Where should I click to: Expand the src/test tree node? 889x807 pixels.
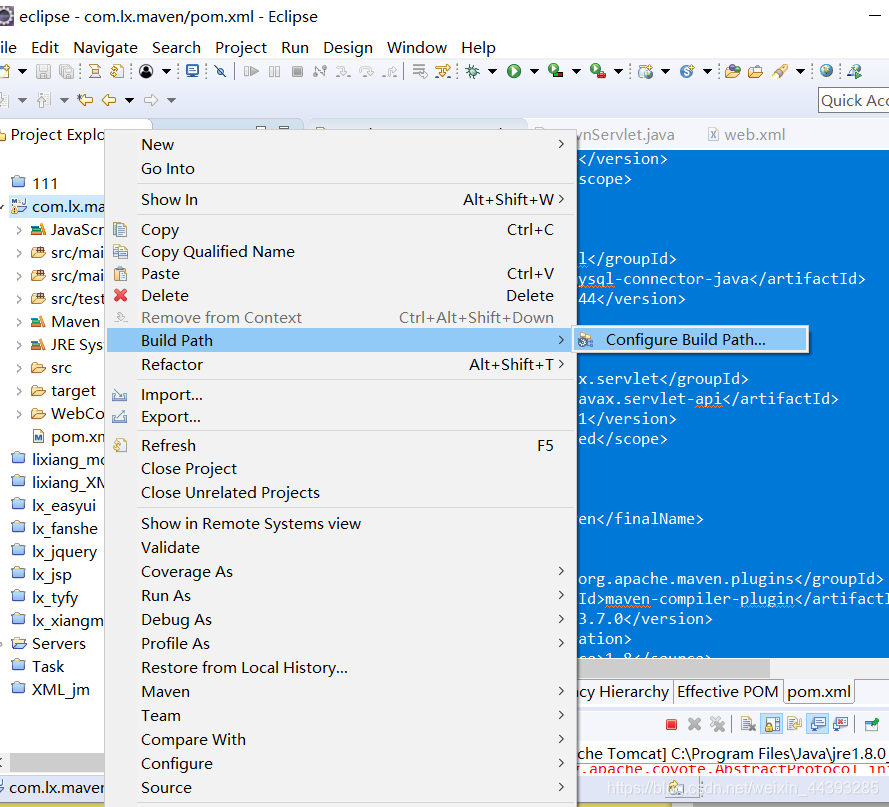[x=19, y=299]
